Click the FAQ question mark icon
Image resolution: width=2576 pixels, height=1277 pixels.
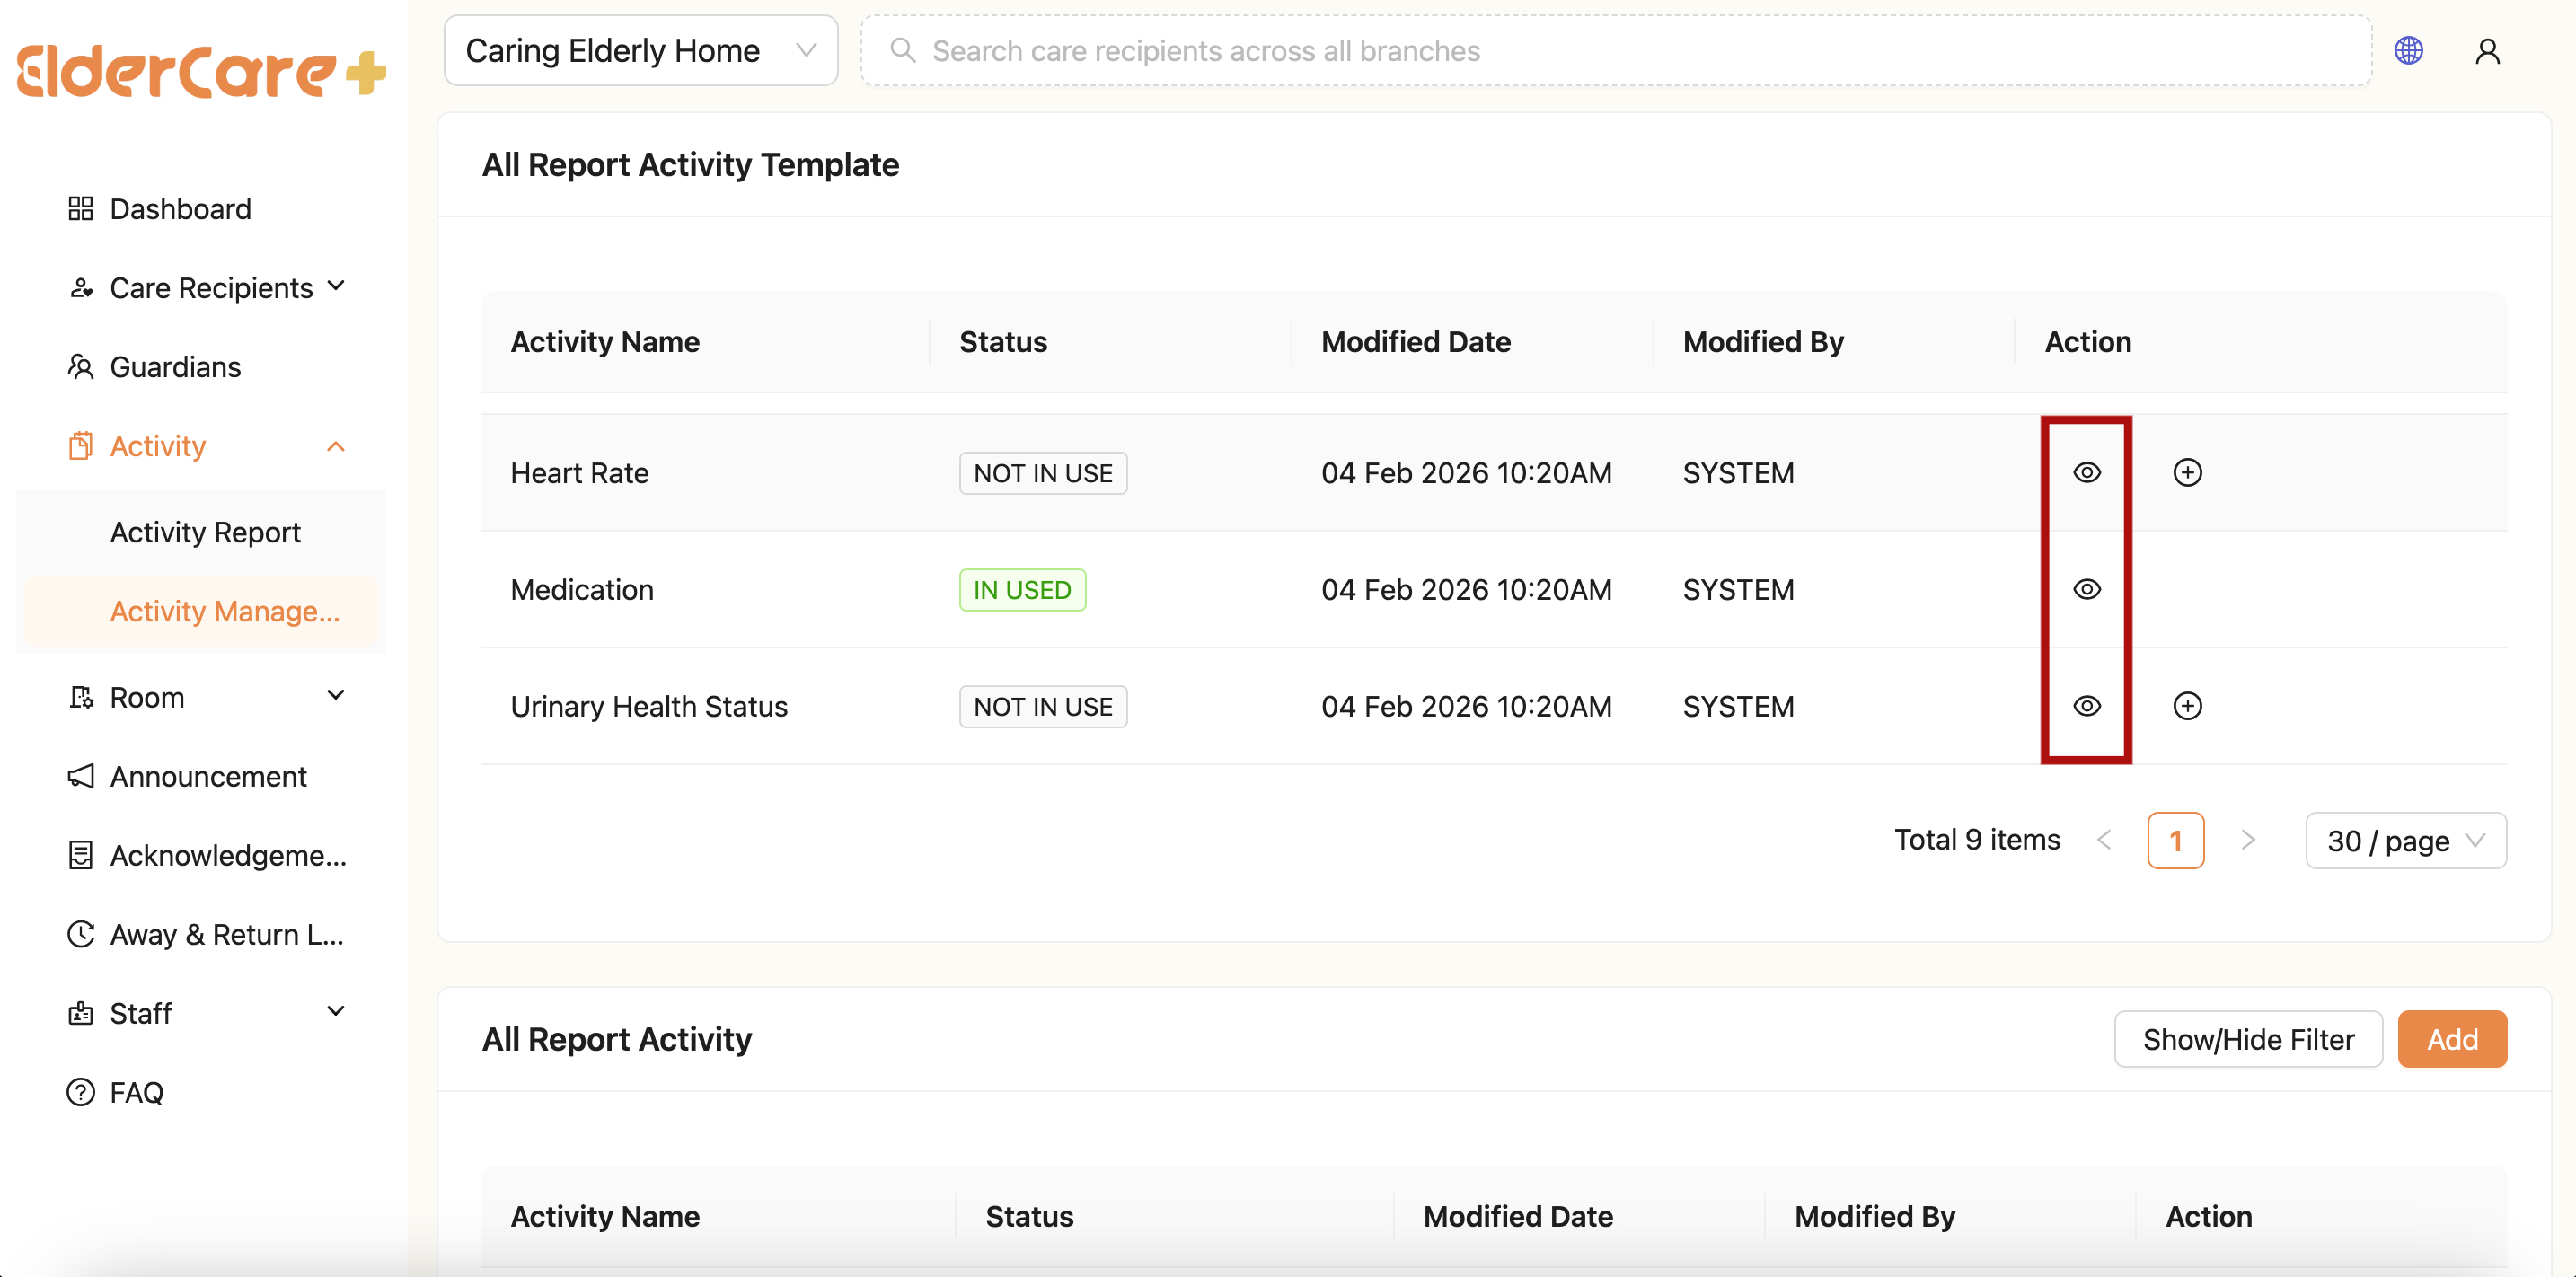click(80, 1092)
